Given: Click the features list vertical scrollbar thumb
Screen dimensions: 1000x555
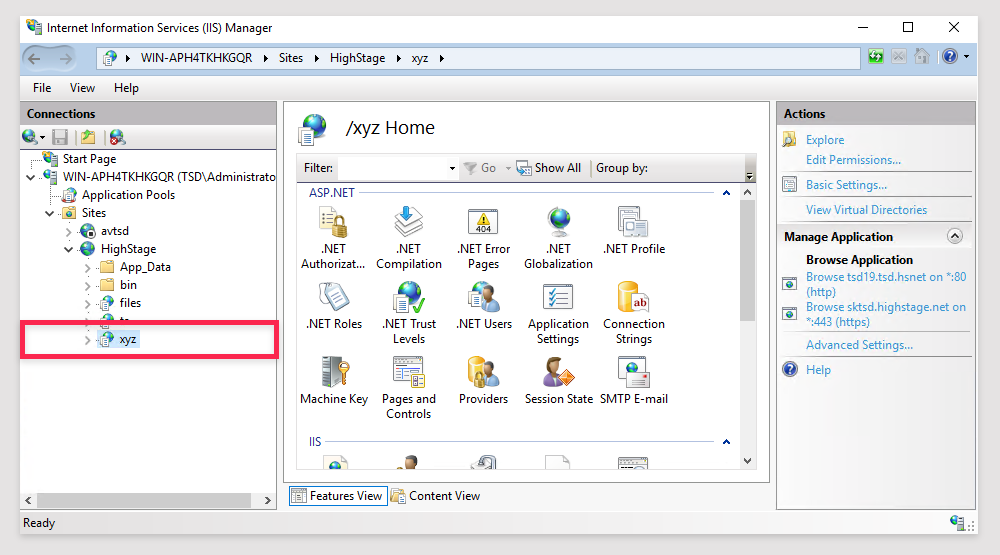Looking at the screenshot, I should point(747,260).
